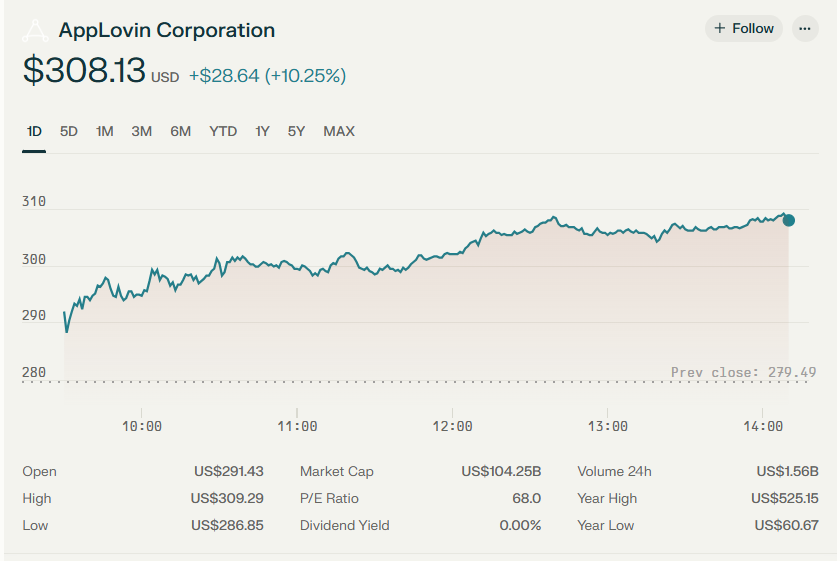840x561 pixels.
Task: Select the 1D time range tab
Action: click(x=34, y=131)
